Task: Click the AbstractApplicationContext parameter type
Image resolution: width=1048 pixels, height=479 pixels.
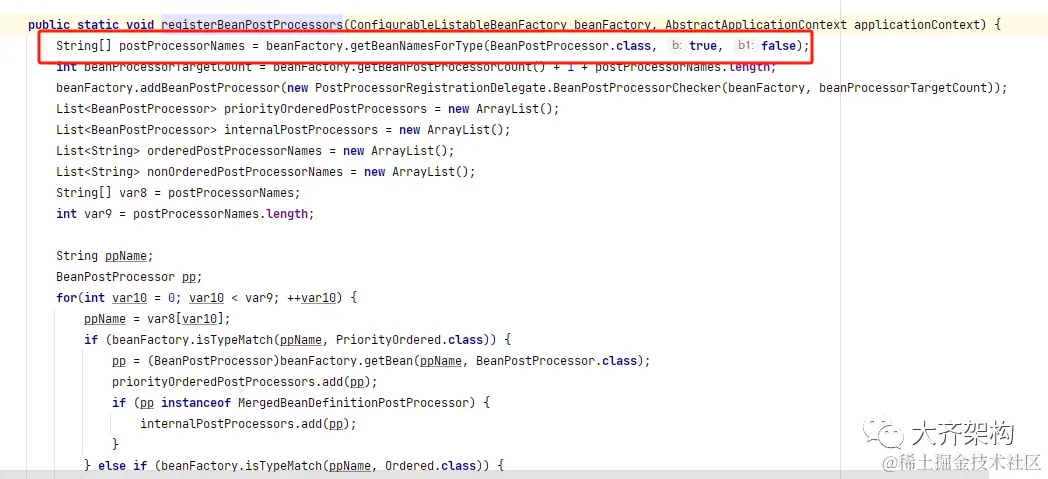Action: (757, 25)
